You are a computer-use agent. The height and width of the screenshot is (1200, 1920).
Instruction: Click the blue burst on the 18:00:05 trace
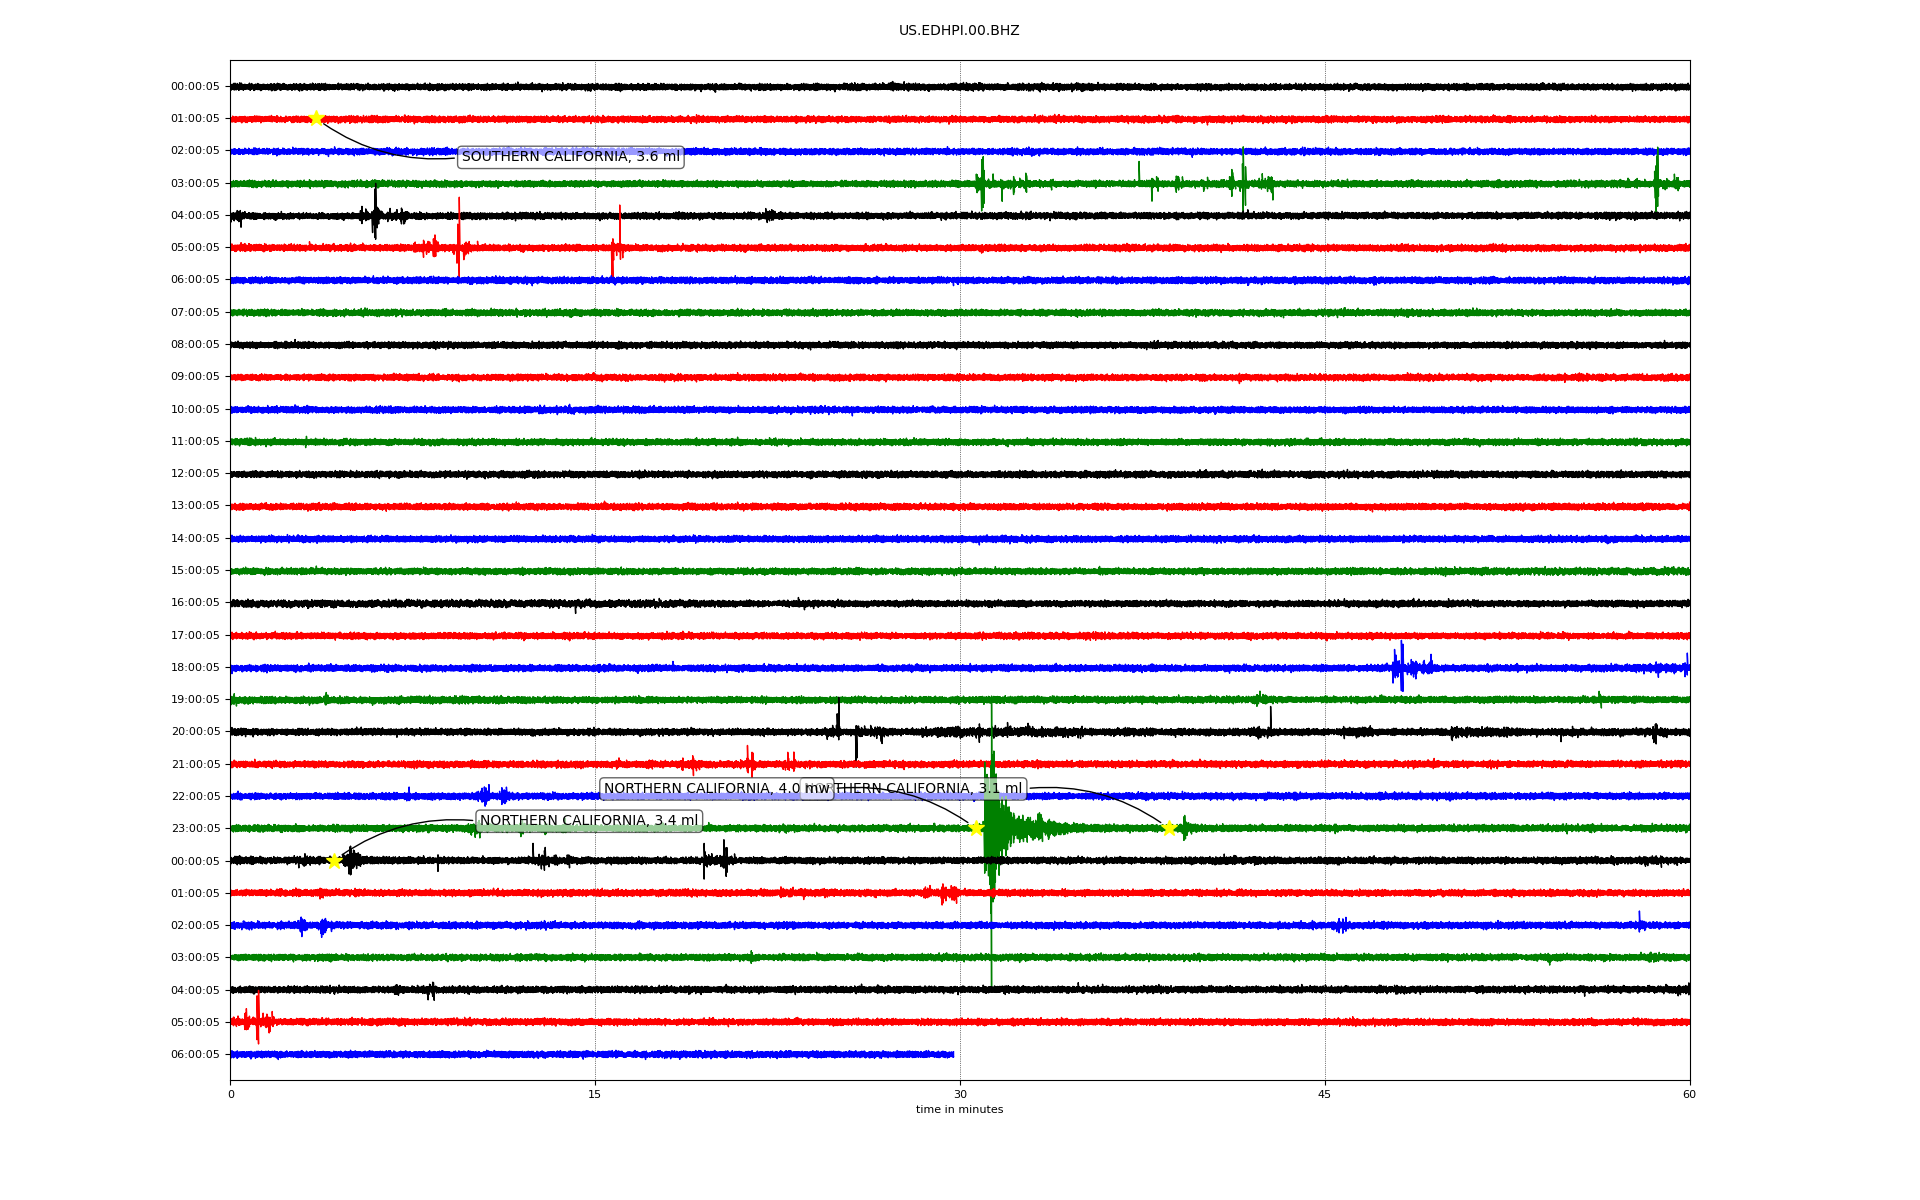point(1401,667)
